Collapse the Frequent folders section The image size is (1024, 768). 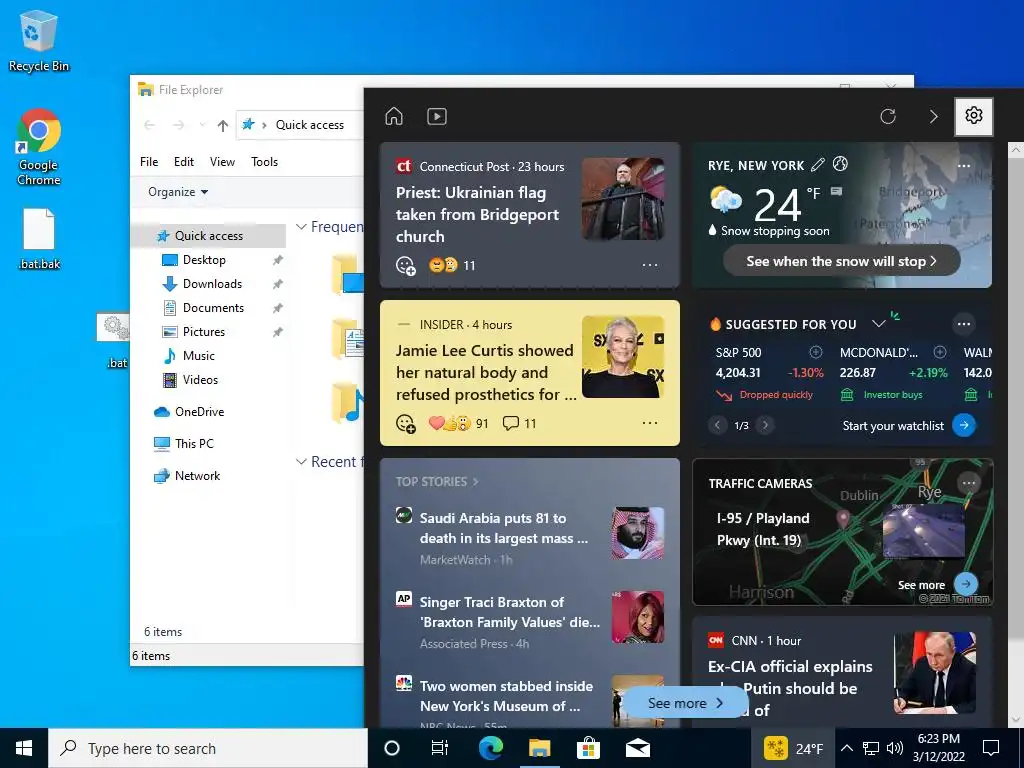pyautogui.click(x=301, y=227)
